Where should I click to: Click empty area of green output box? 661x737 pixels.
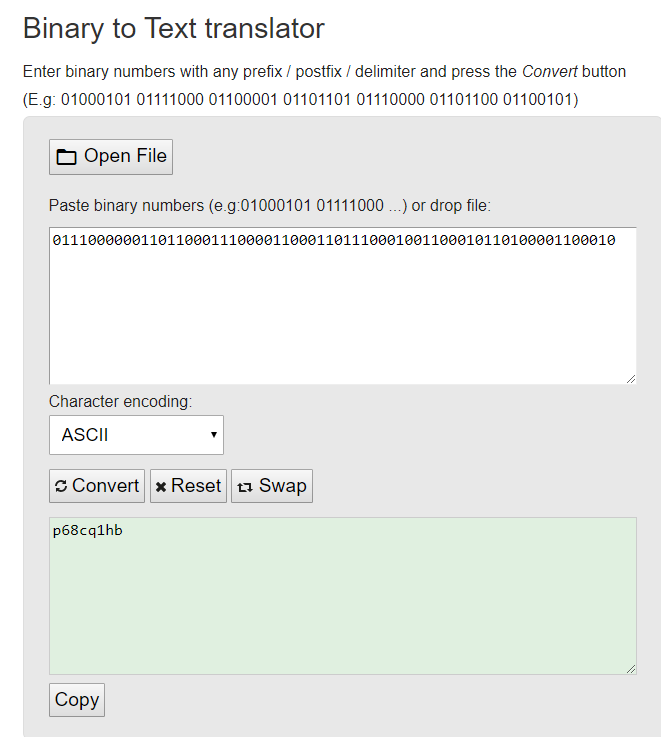point(340,610)
